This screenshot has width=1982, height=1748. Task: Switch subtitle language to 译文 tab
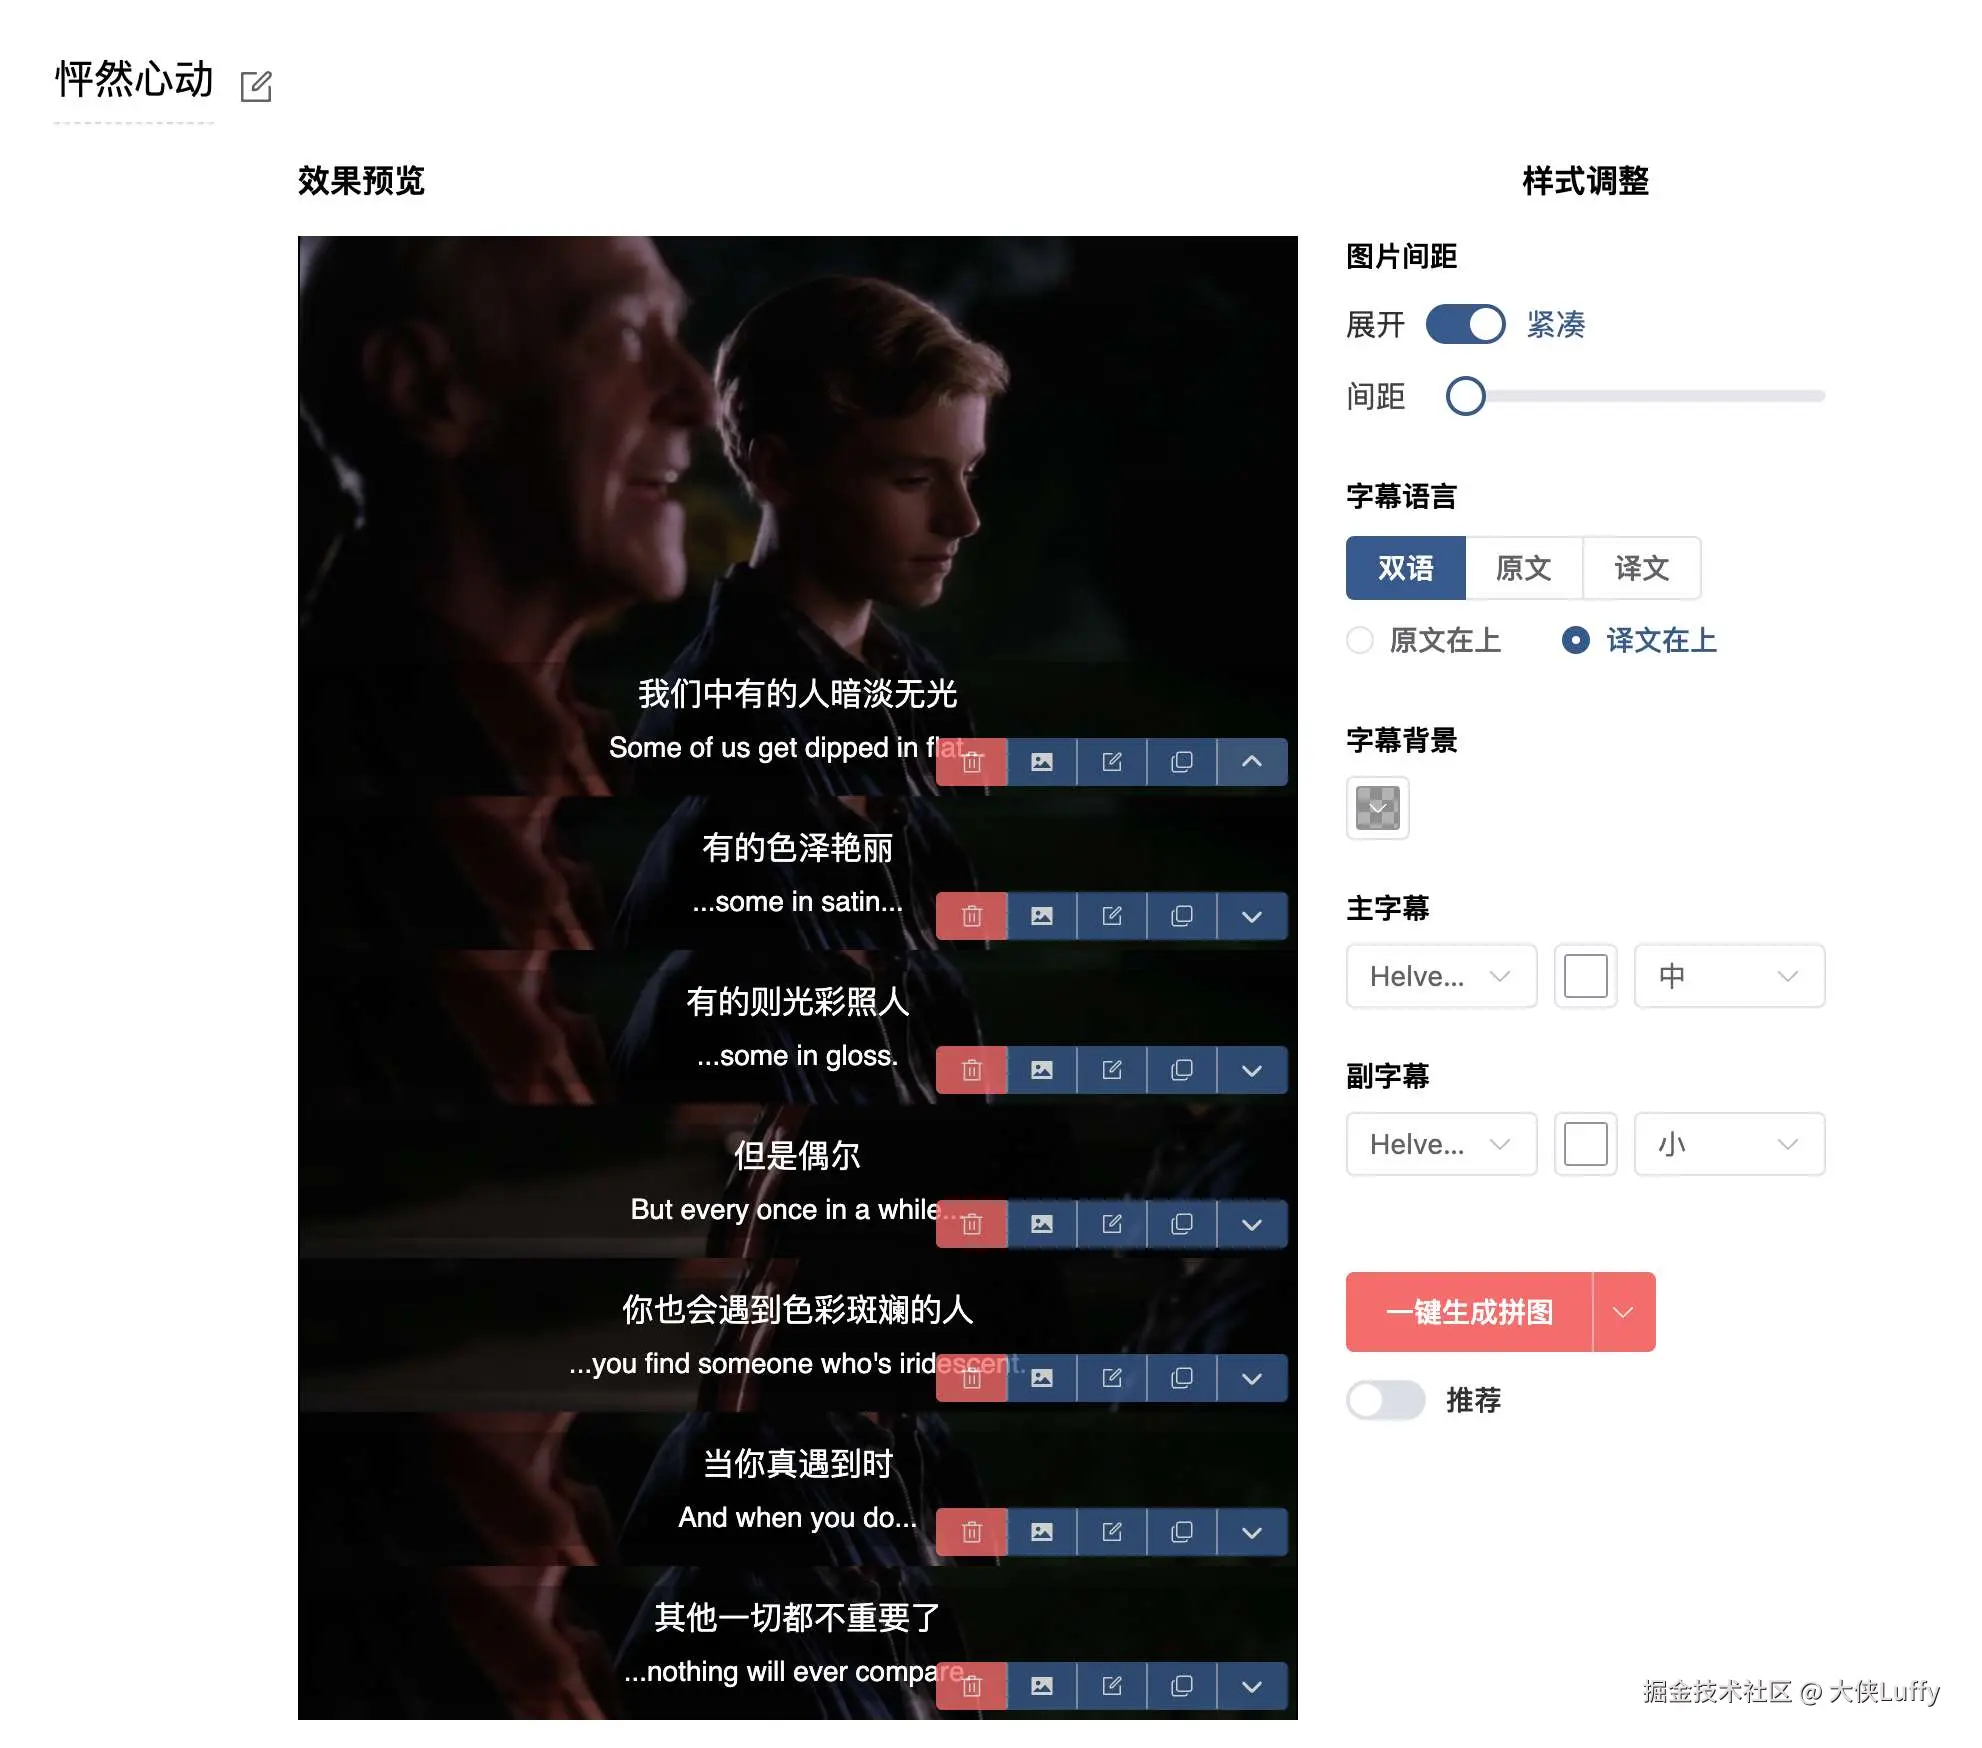coord(1642,568)
